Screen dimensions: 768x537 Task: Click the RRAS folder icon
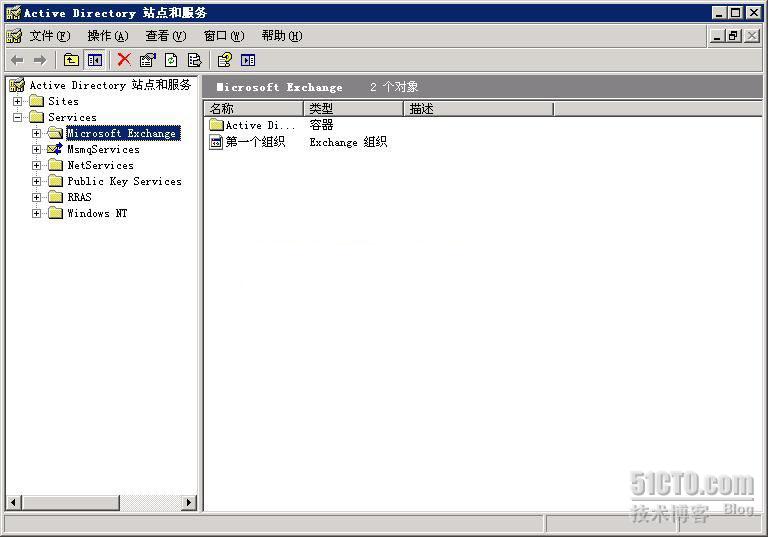(55, 197)
